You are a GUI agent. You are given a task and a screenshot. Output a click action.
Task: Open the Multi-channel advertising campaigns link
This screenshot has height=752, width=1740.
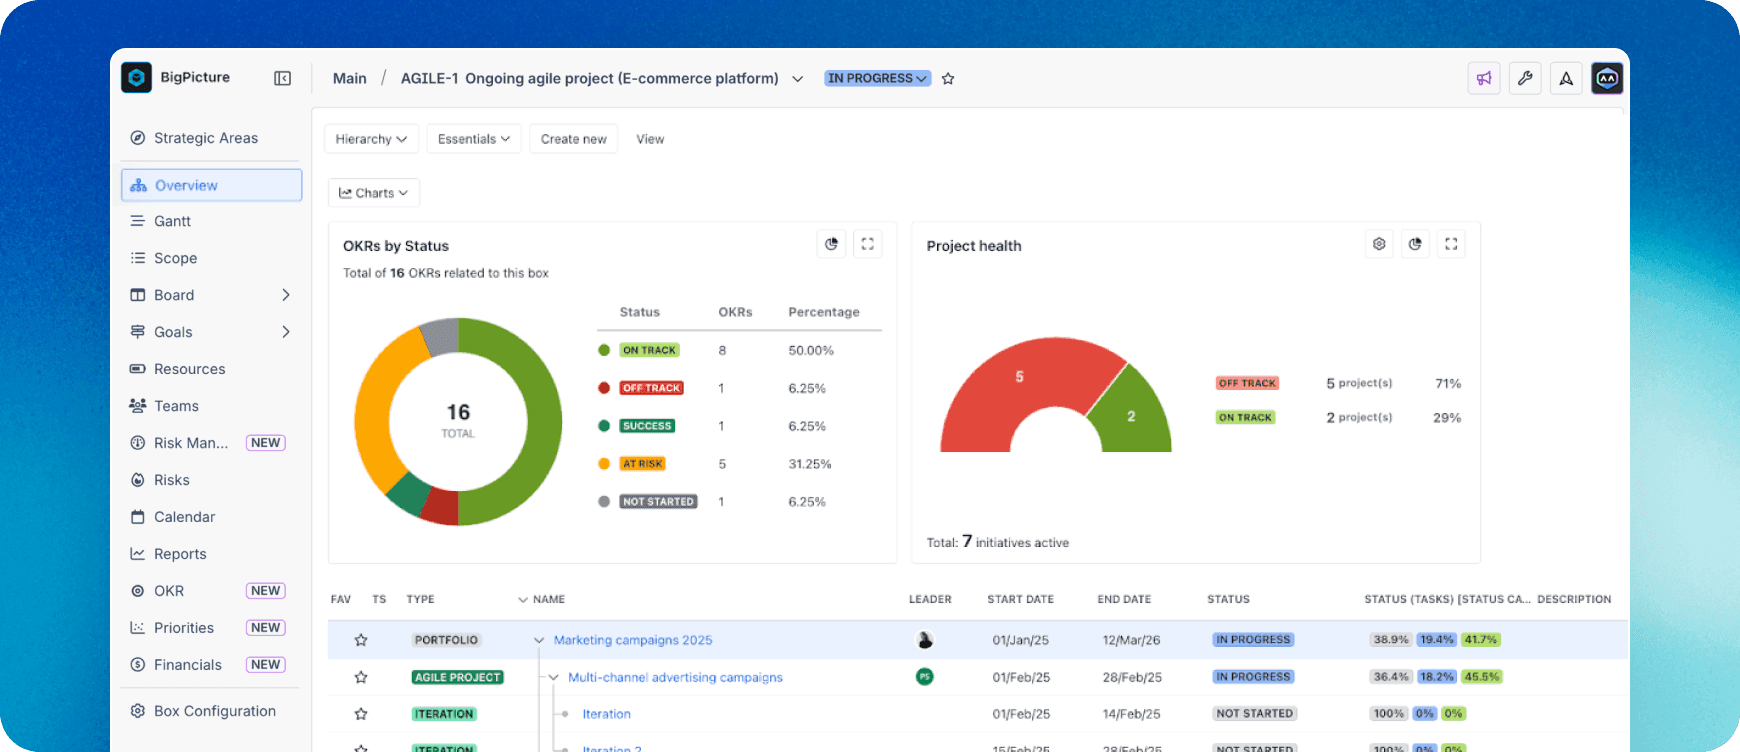675,677
